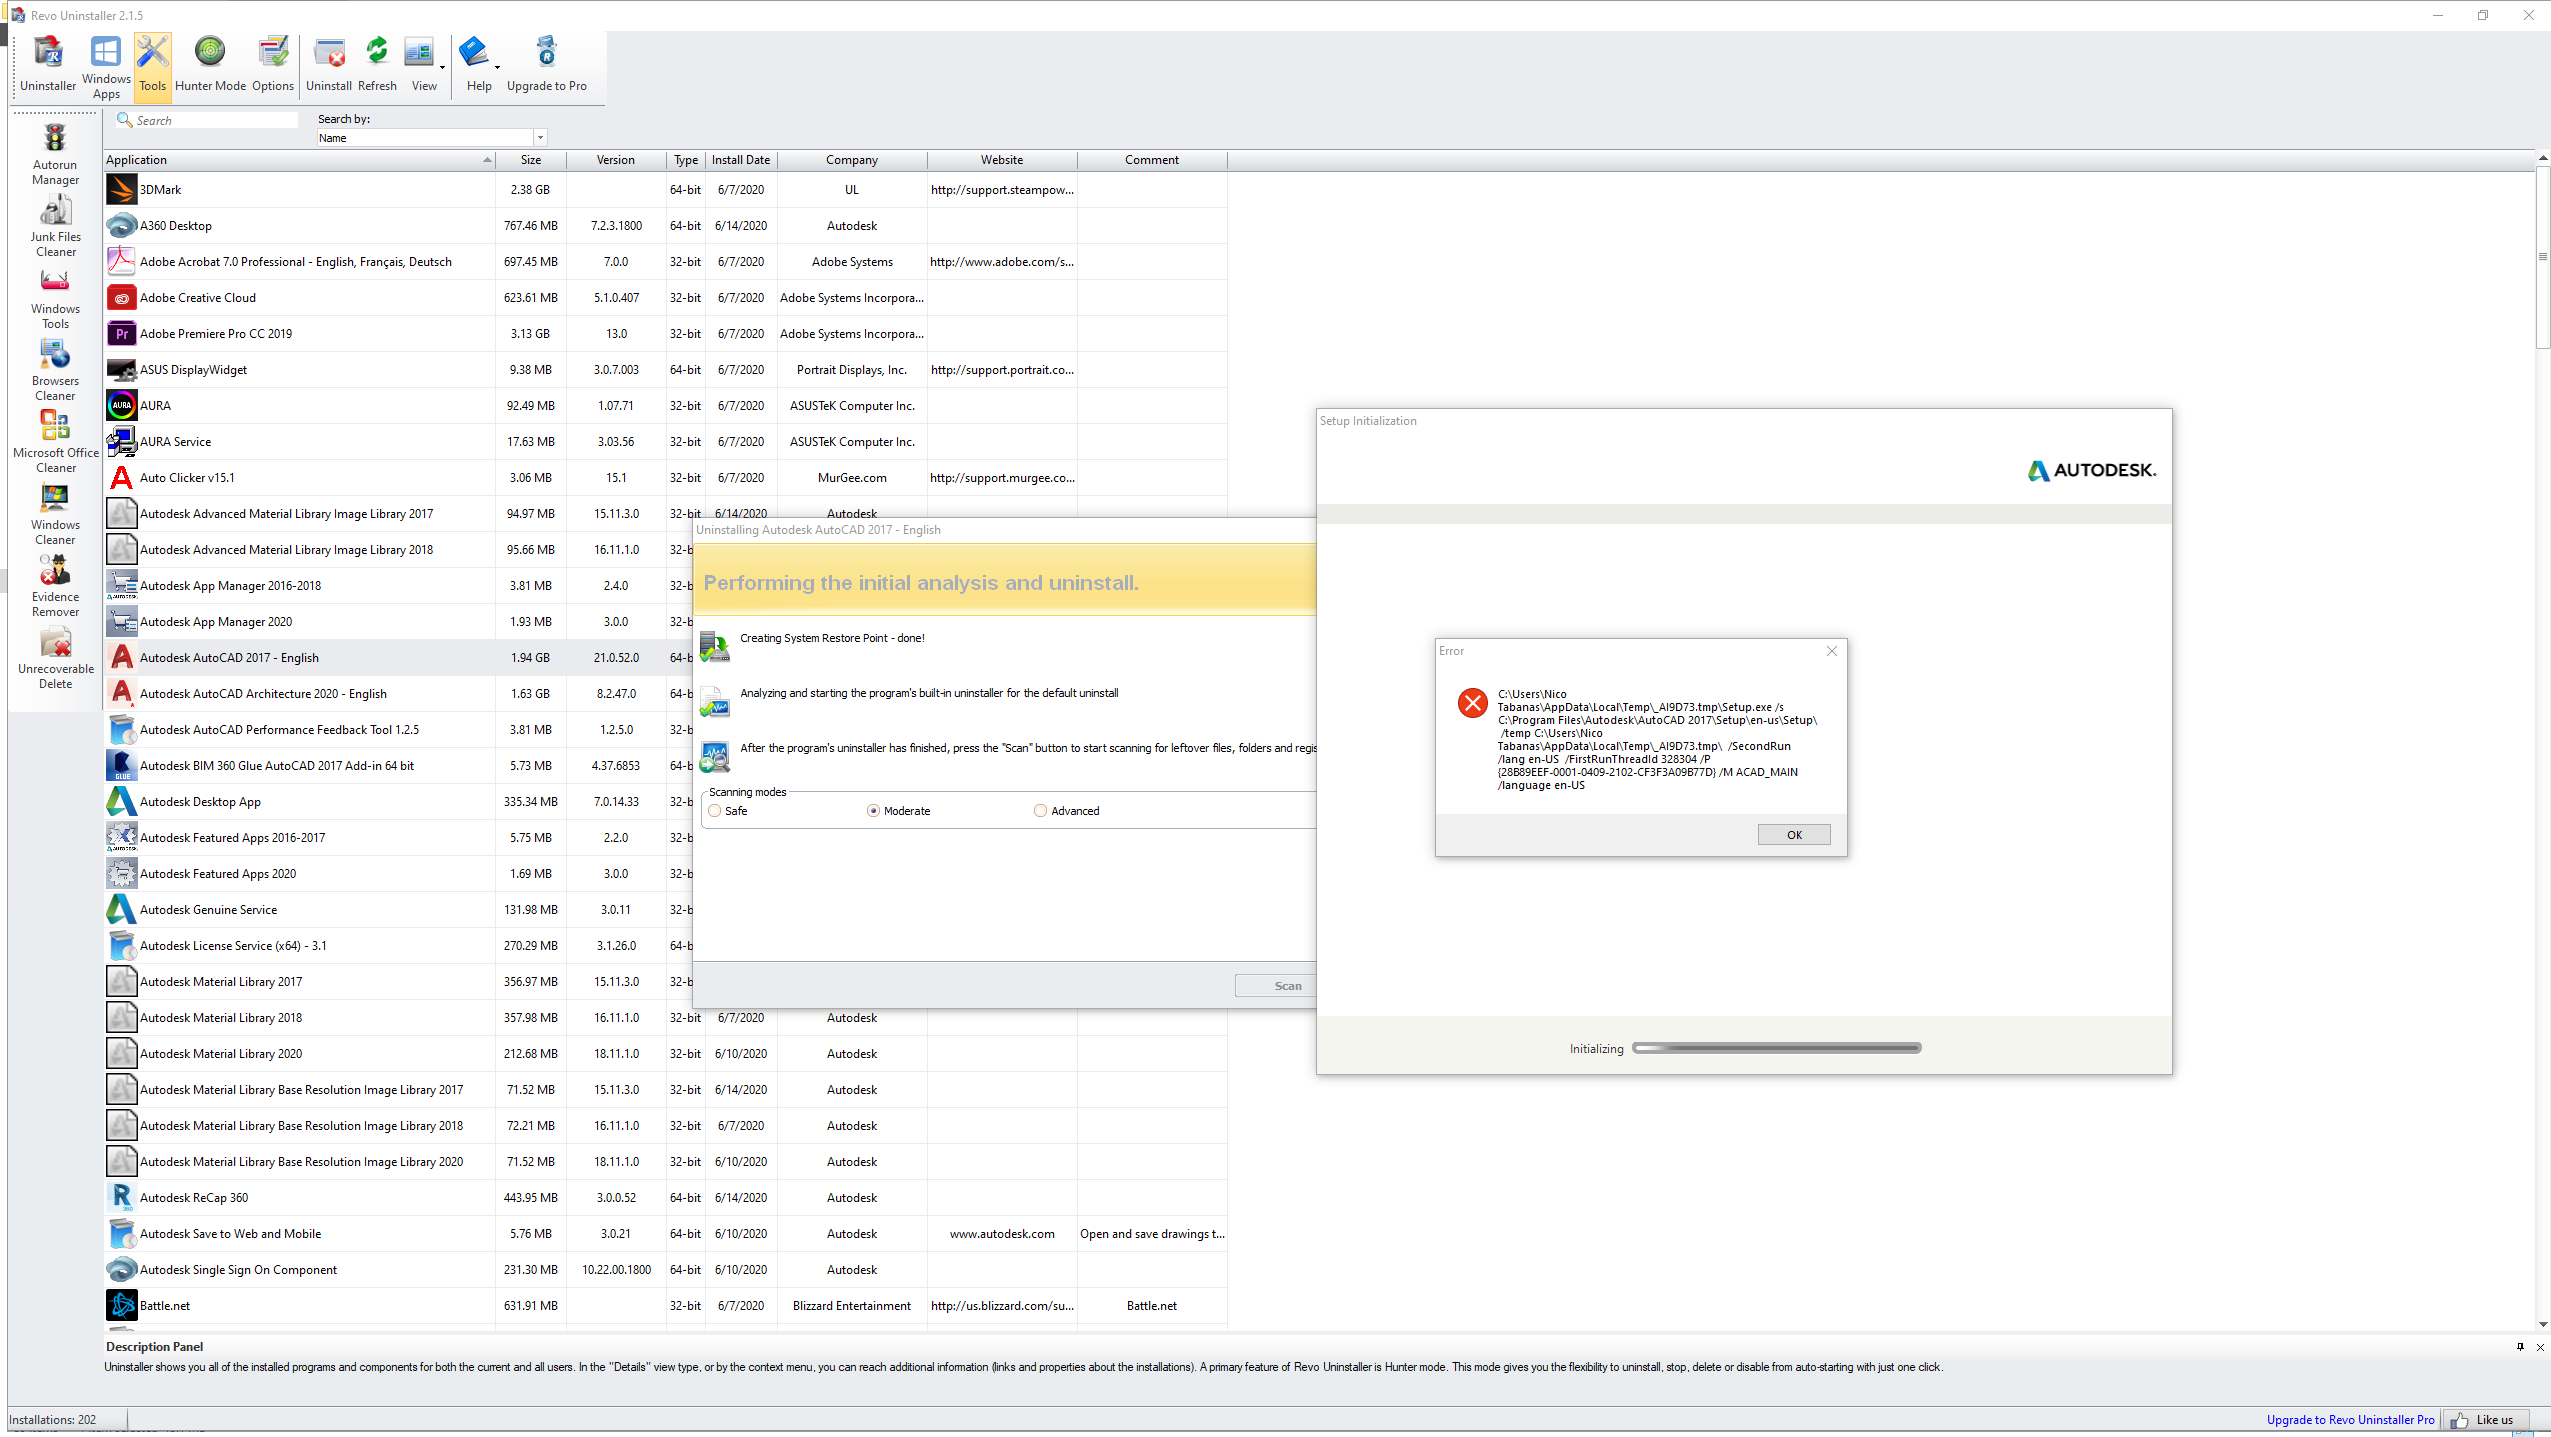Sort the list by Application column
This screenshot has width=2551, height=1437.
[x=299, y=160]
